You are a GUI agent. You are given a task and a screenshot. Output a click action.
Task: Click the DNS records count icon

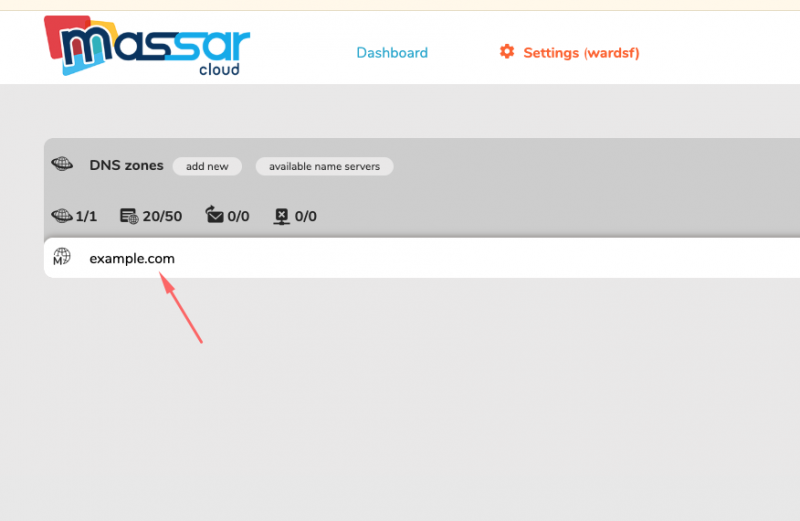[x=129, y=216]
